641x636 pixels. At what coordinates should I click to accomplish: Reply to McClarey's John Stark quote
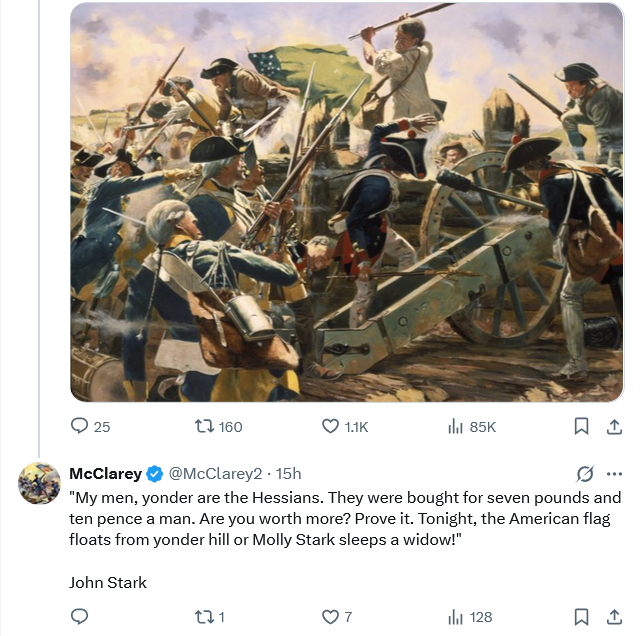tap(79, 616)
